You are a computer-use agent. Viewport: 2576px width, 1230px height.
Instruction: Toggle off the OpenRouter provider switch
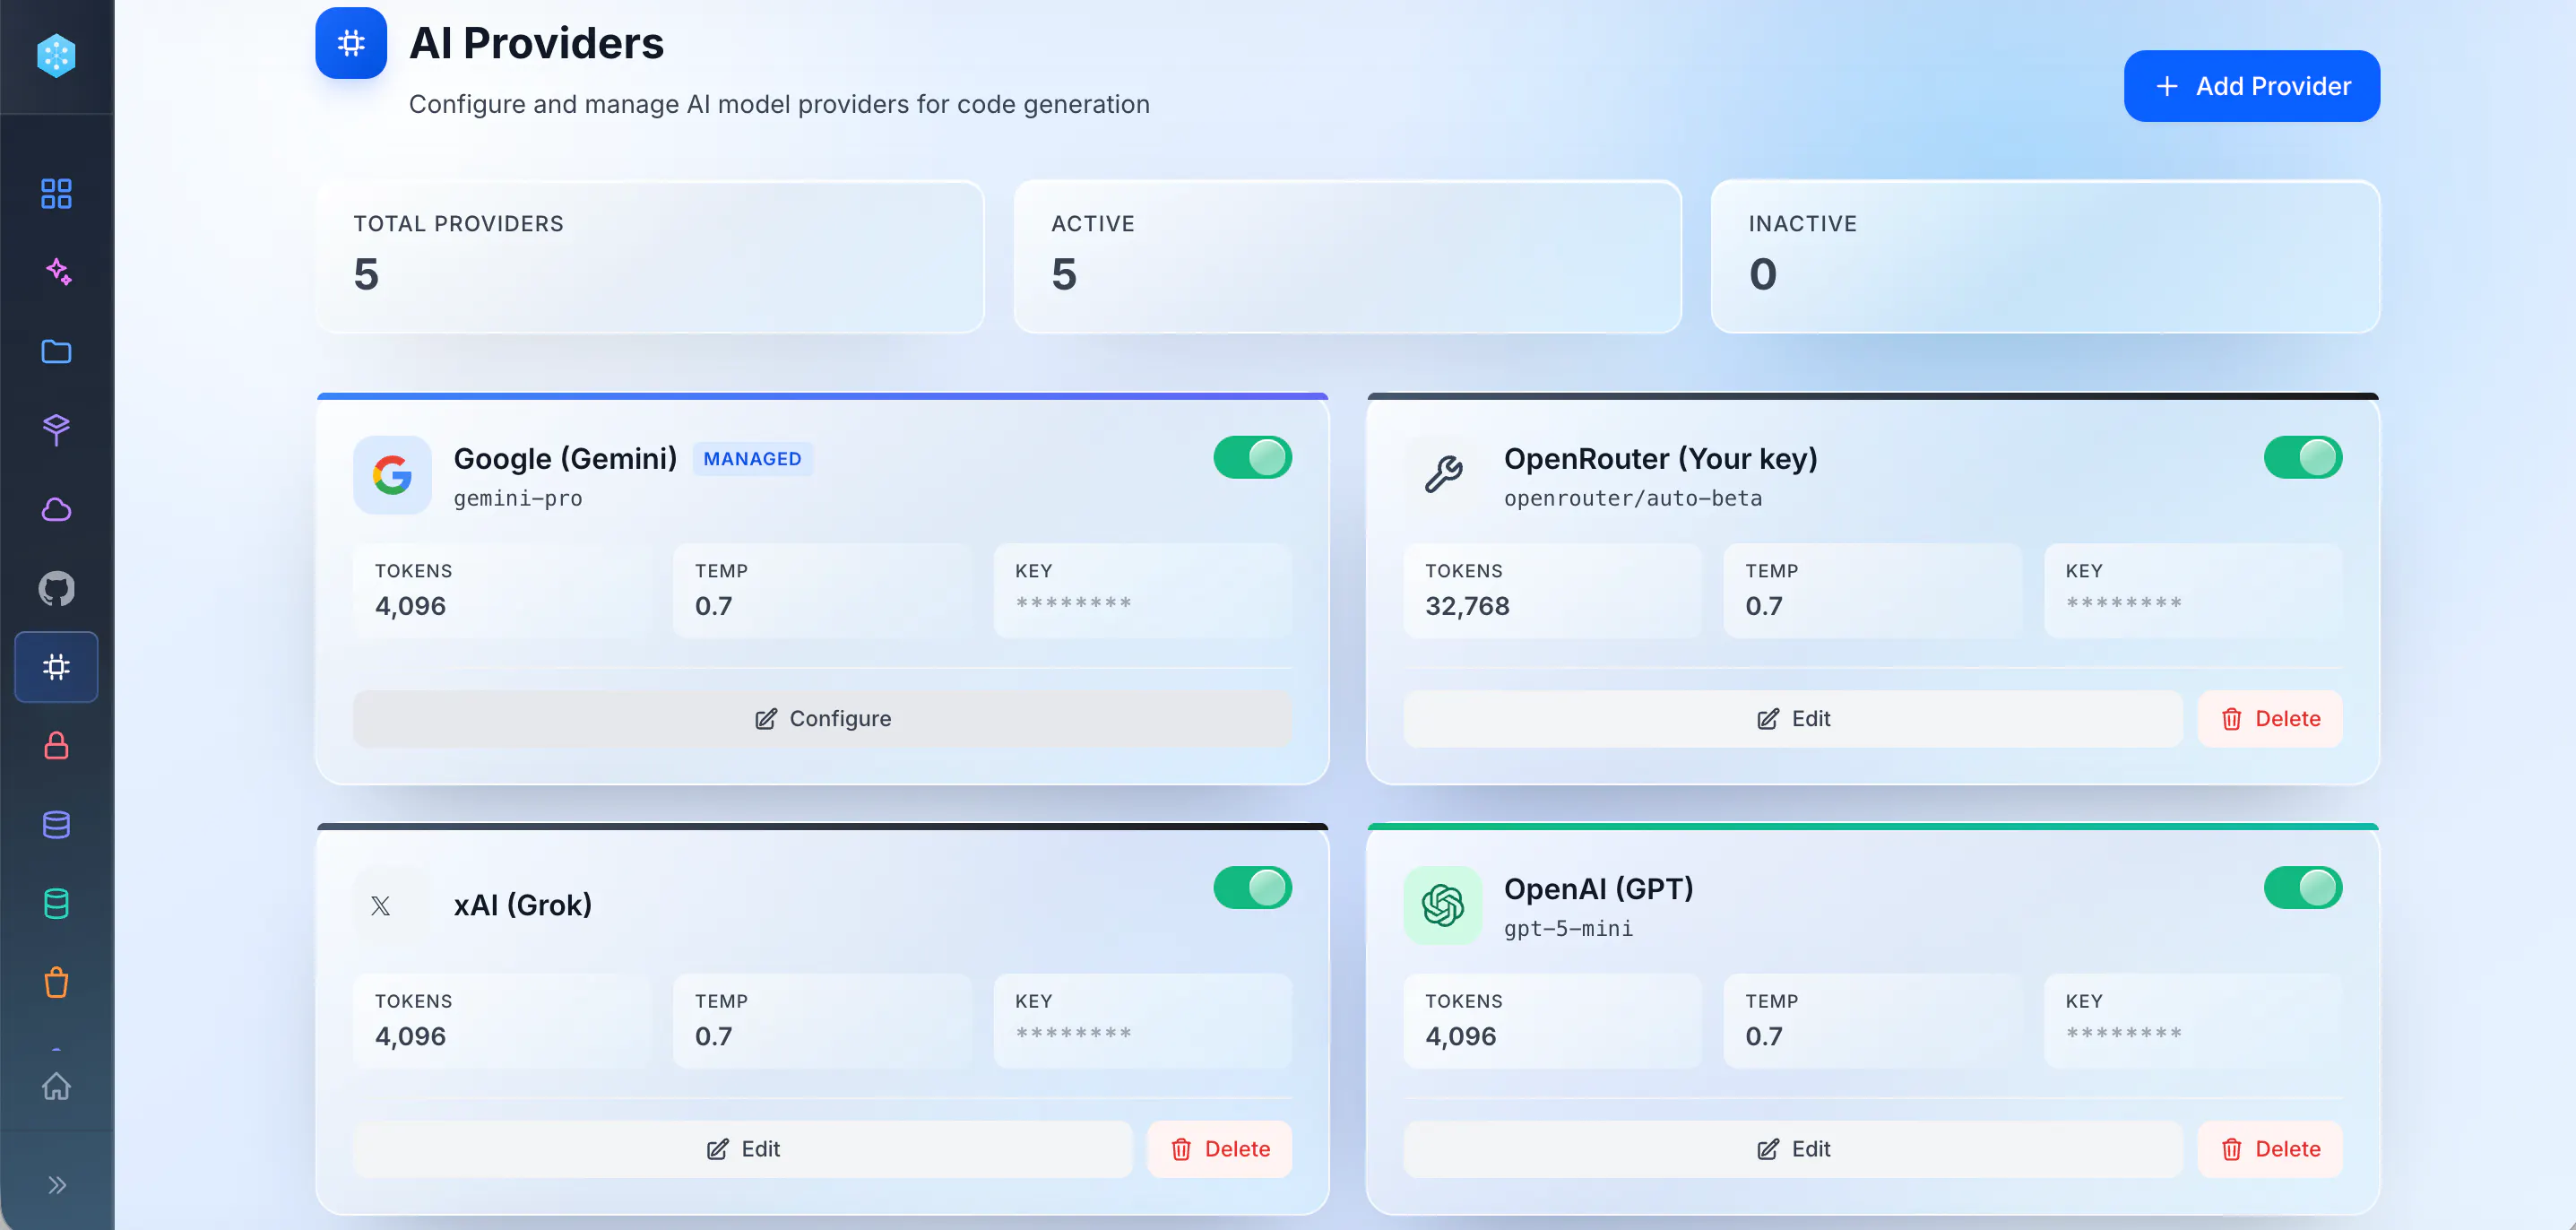[x=2303, y=458]
